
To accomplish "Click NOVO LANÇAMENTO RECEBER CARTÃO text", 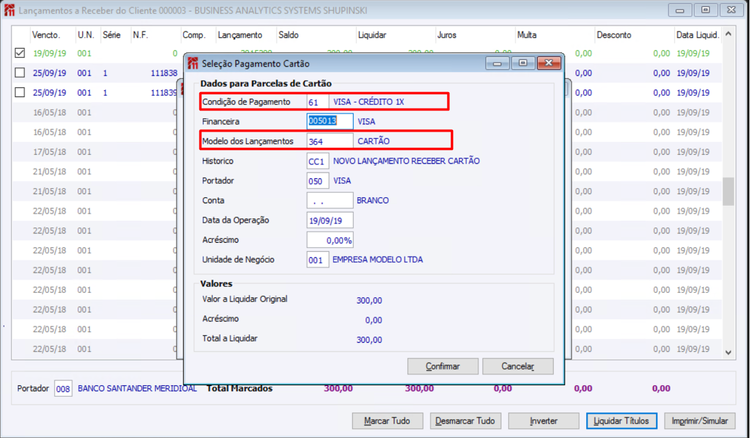I will (407, 161).
